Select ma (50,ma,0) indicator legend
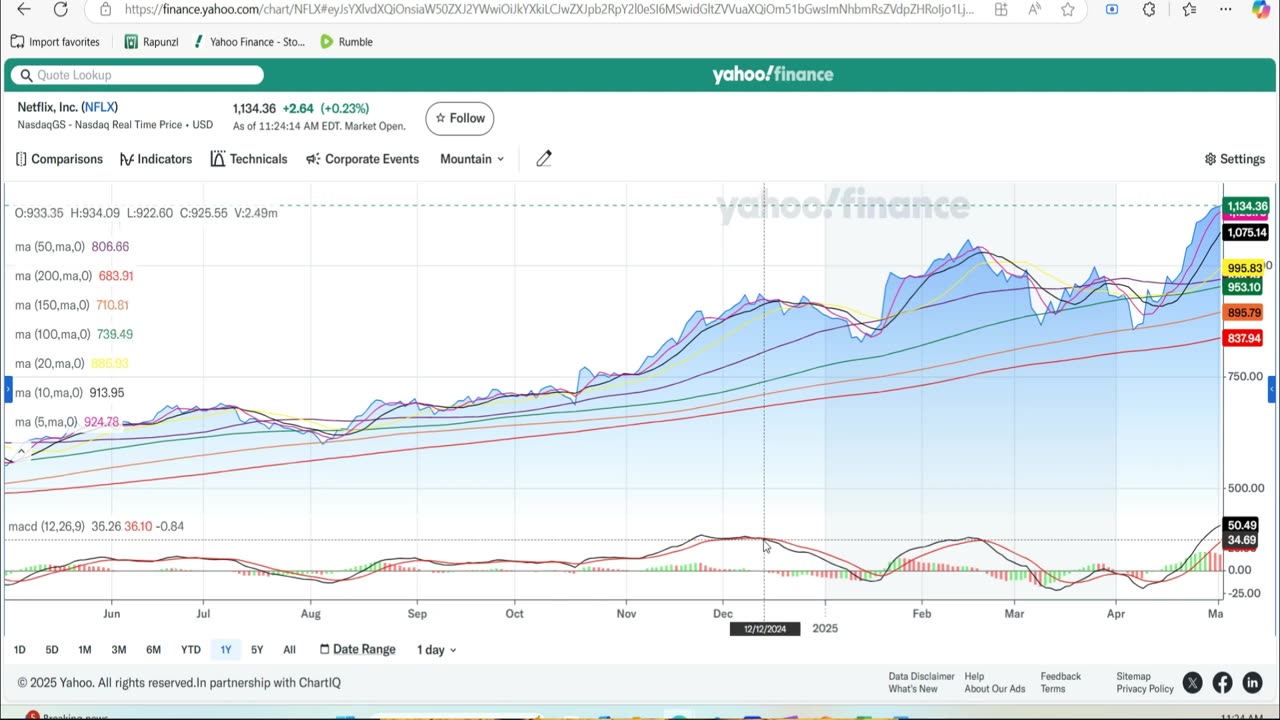The image size is (1280, 720). pyautogui.click(x=72, y=247)
